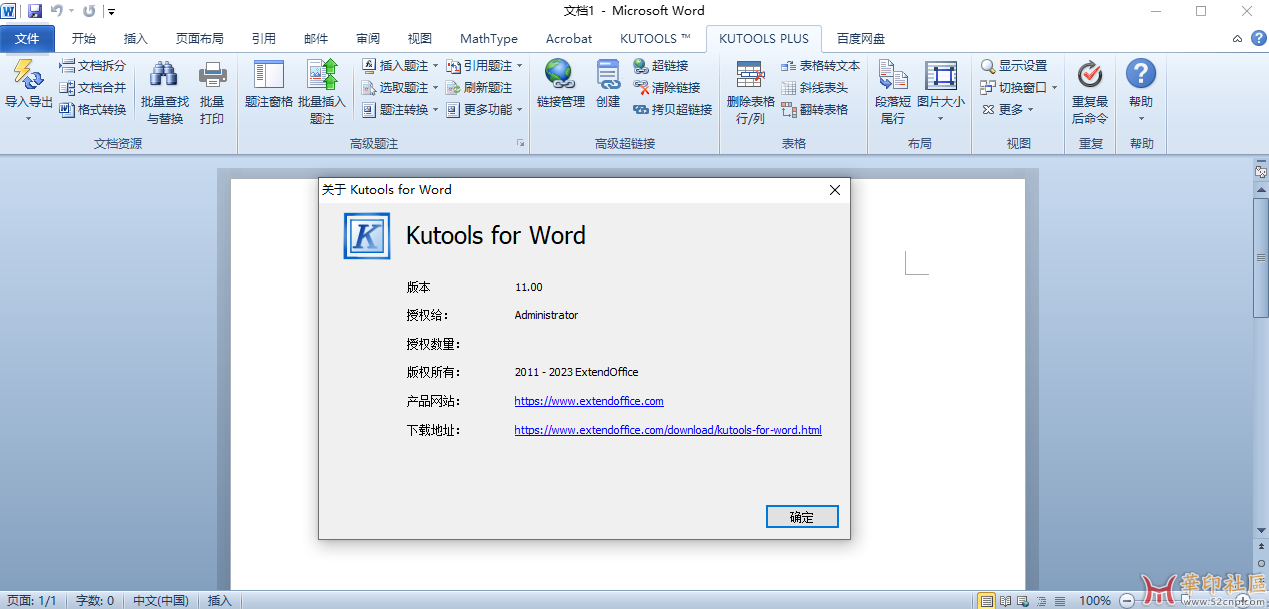Click the 100% zoom level in status bar
Screen dimensions: 1269x609
1095,601
